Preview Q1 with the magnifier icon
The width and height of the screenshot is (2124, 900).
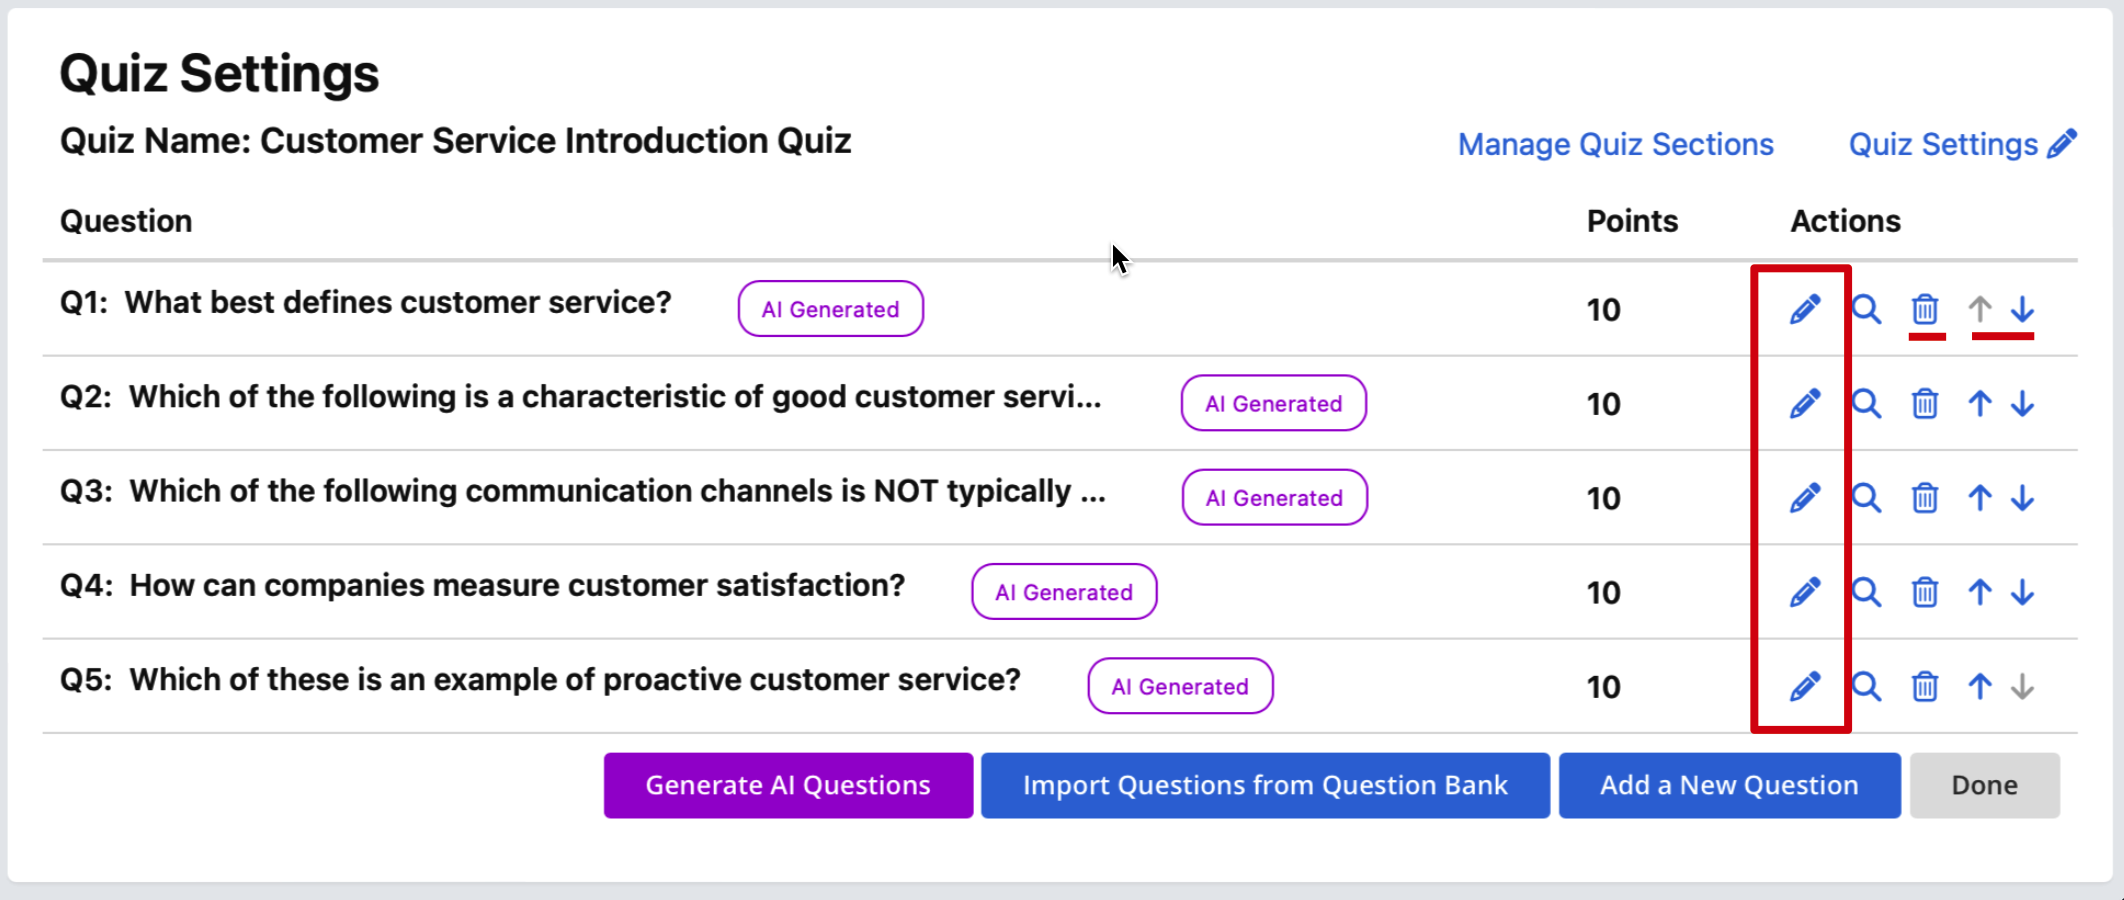(x=1866, y=310)
